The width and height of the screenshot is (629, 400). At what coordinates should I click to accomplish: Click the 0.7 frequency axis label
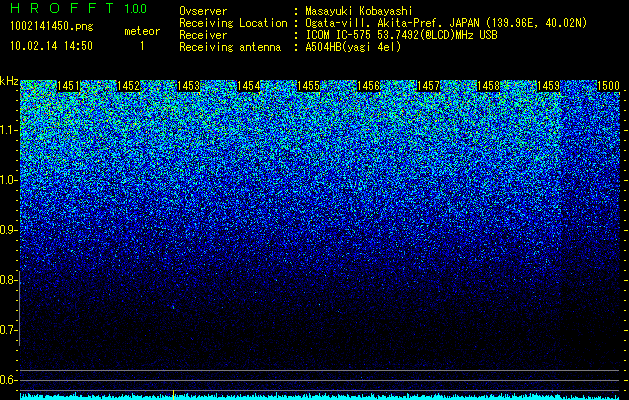[x=8, y=330]
